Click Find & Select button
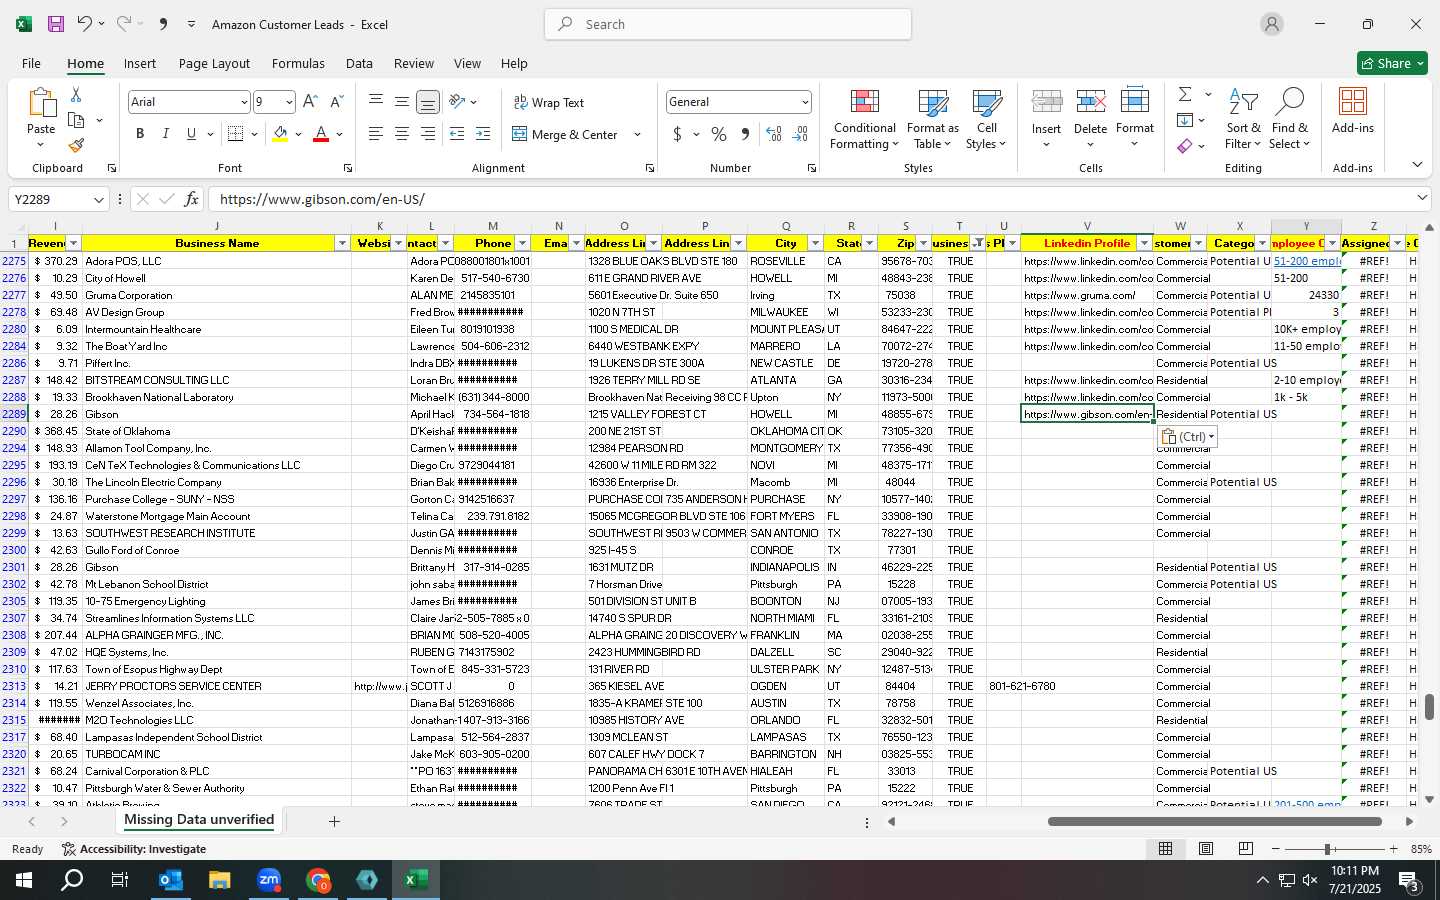The height and width of the screenshot is (900, 1440). click(1290, 119)
